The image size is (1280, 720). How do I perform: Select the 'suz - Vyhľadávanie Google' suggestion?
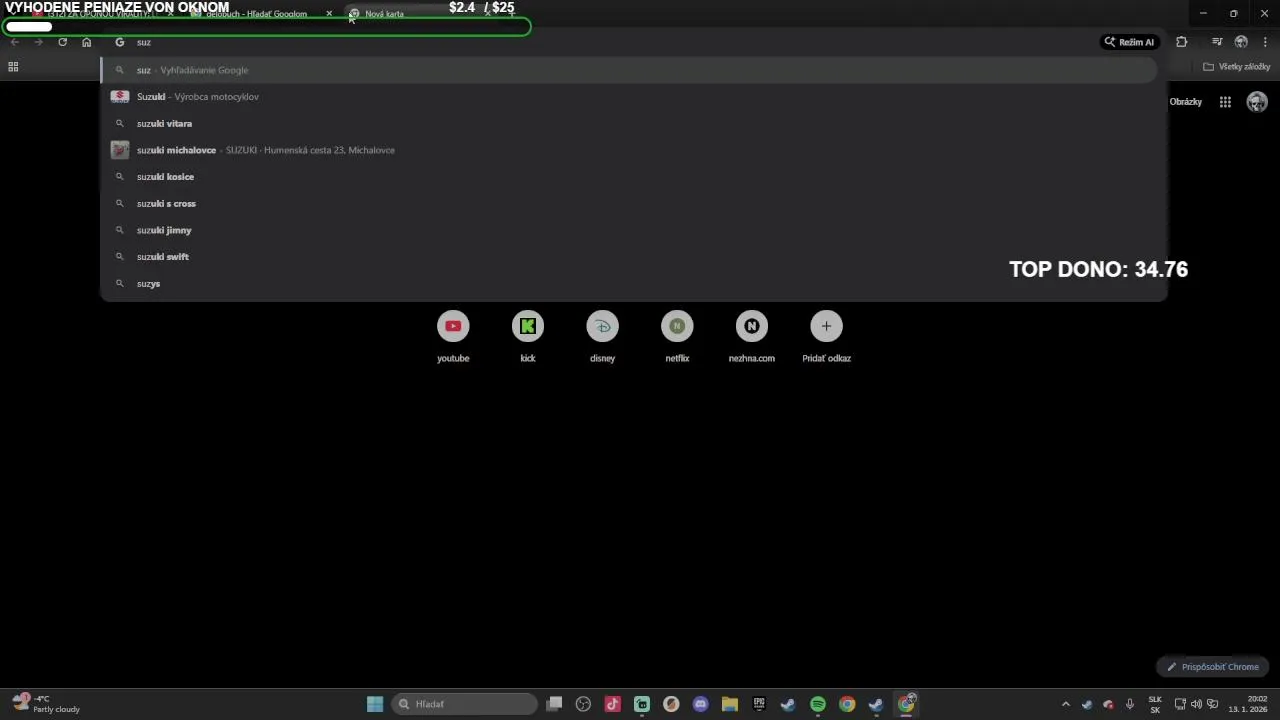(x=629, y=70)
